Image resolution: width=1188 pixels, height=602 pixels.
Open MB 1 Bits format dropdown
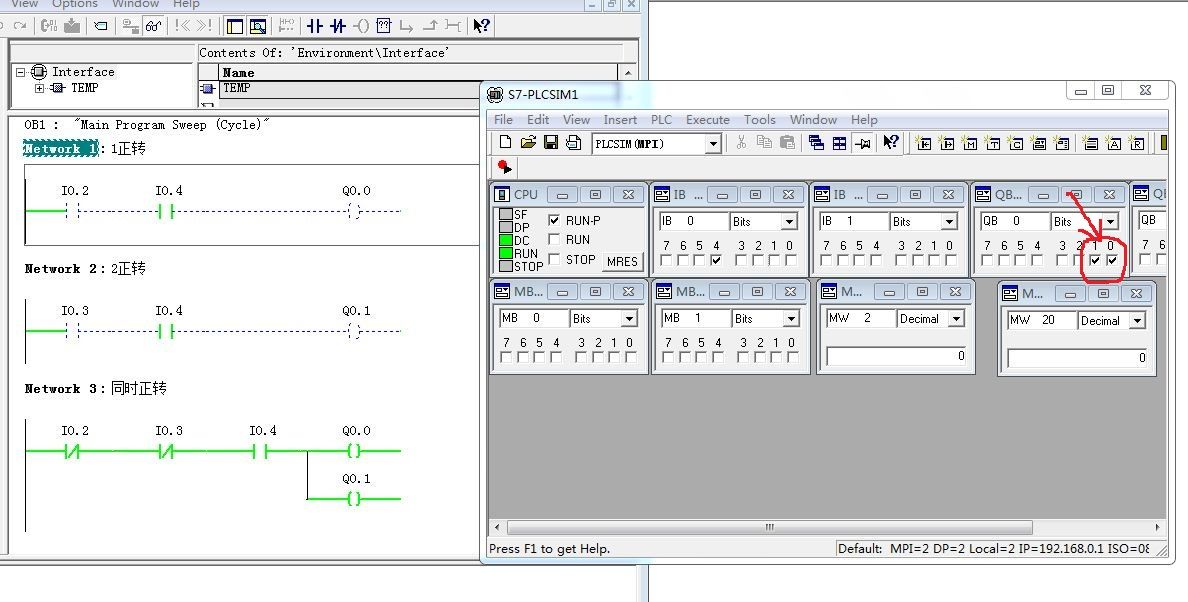(790, 318)
